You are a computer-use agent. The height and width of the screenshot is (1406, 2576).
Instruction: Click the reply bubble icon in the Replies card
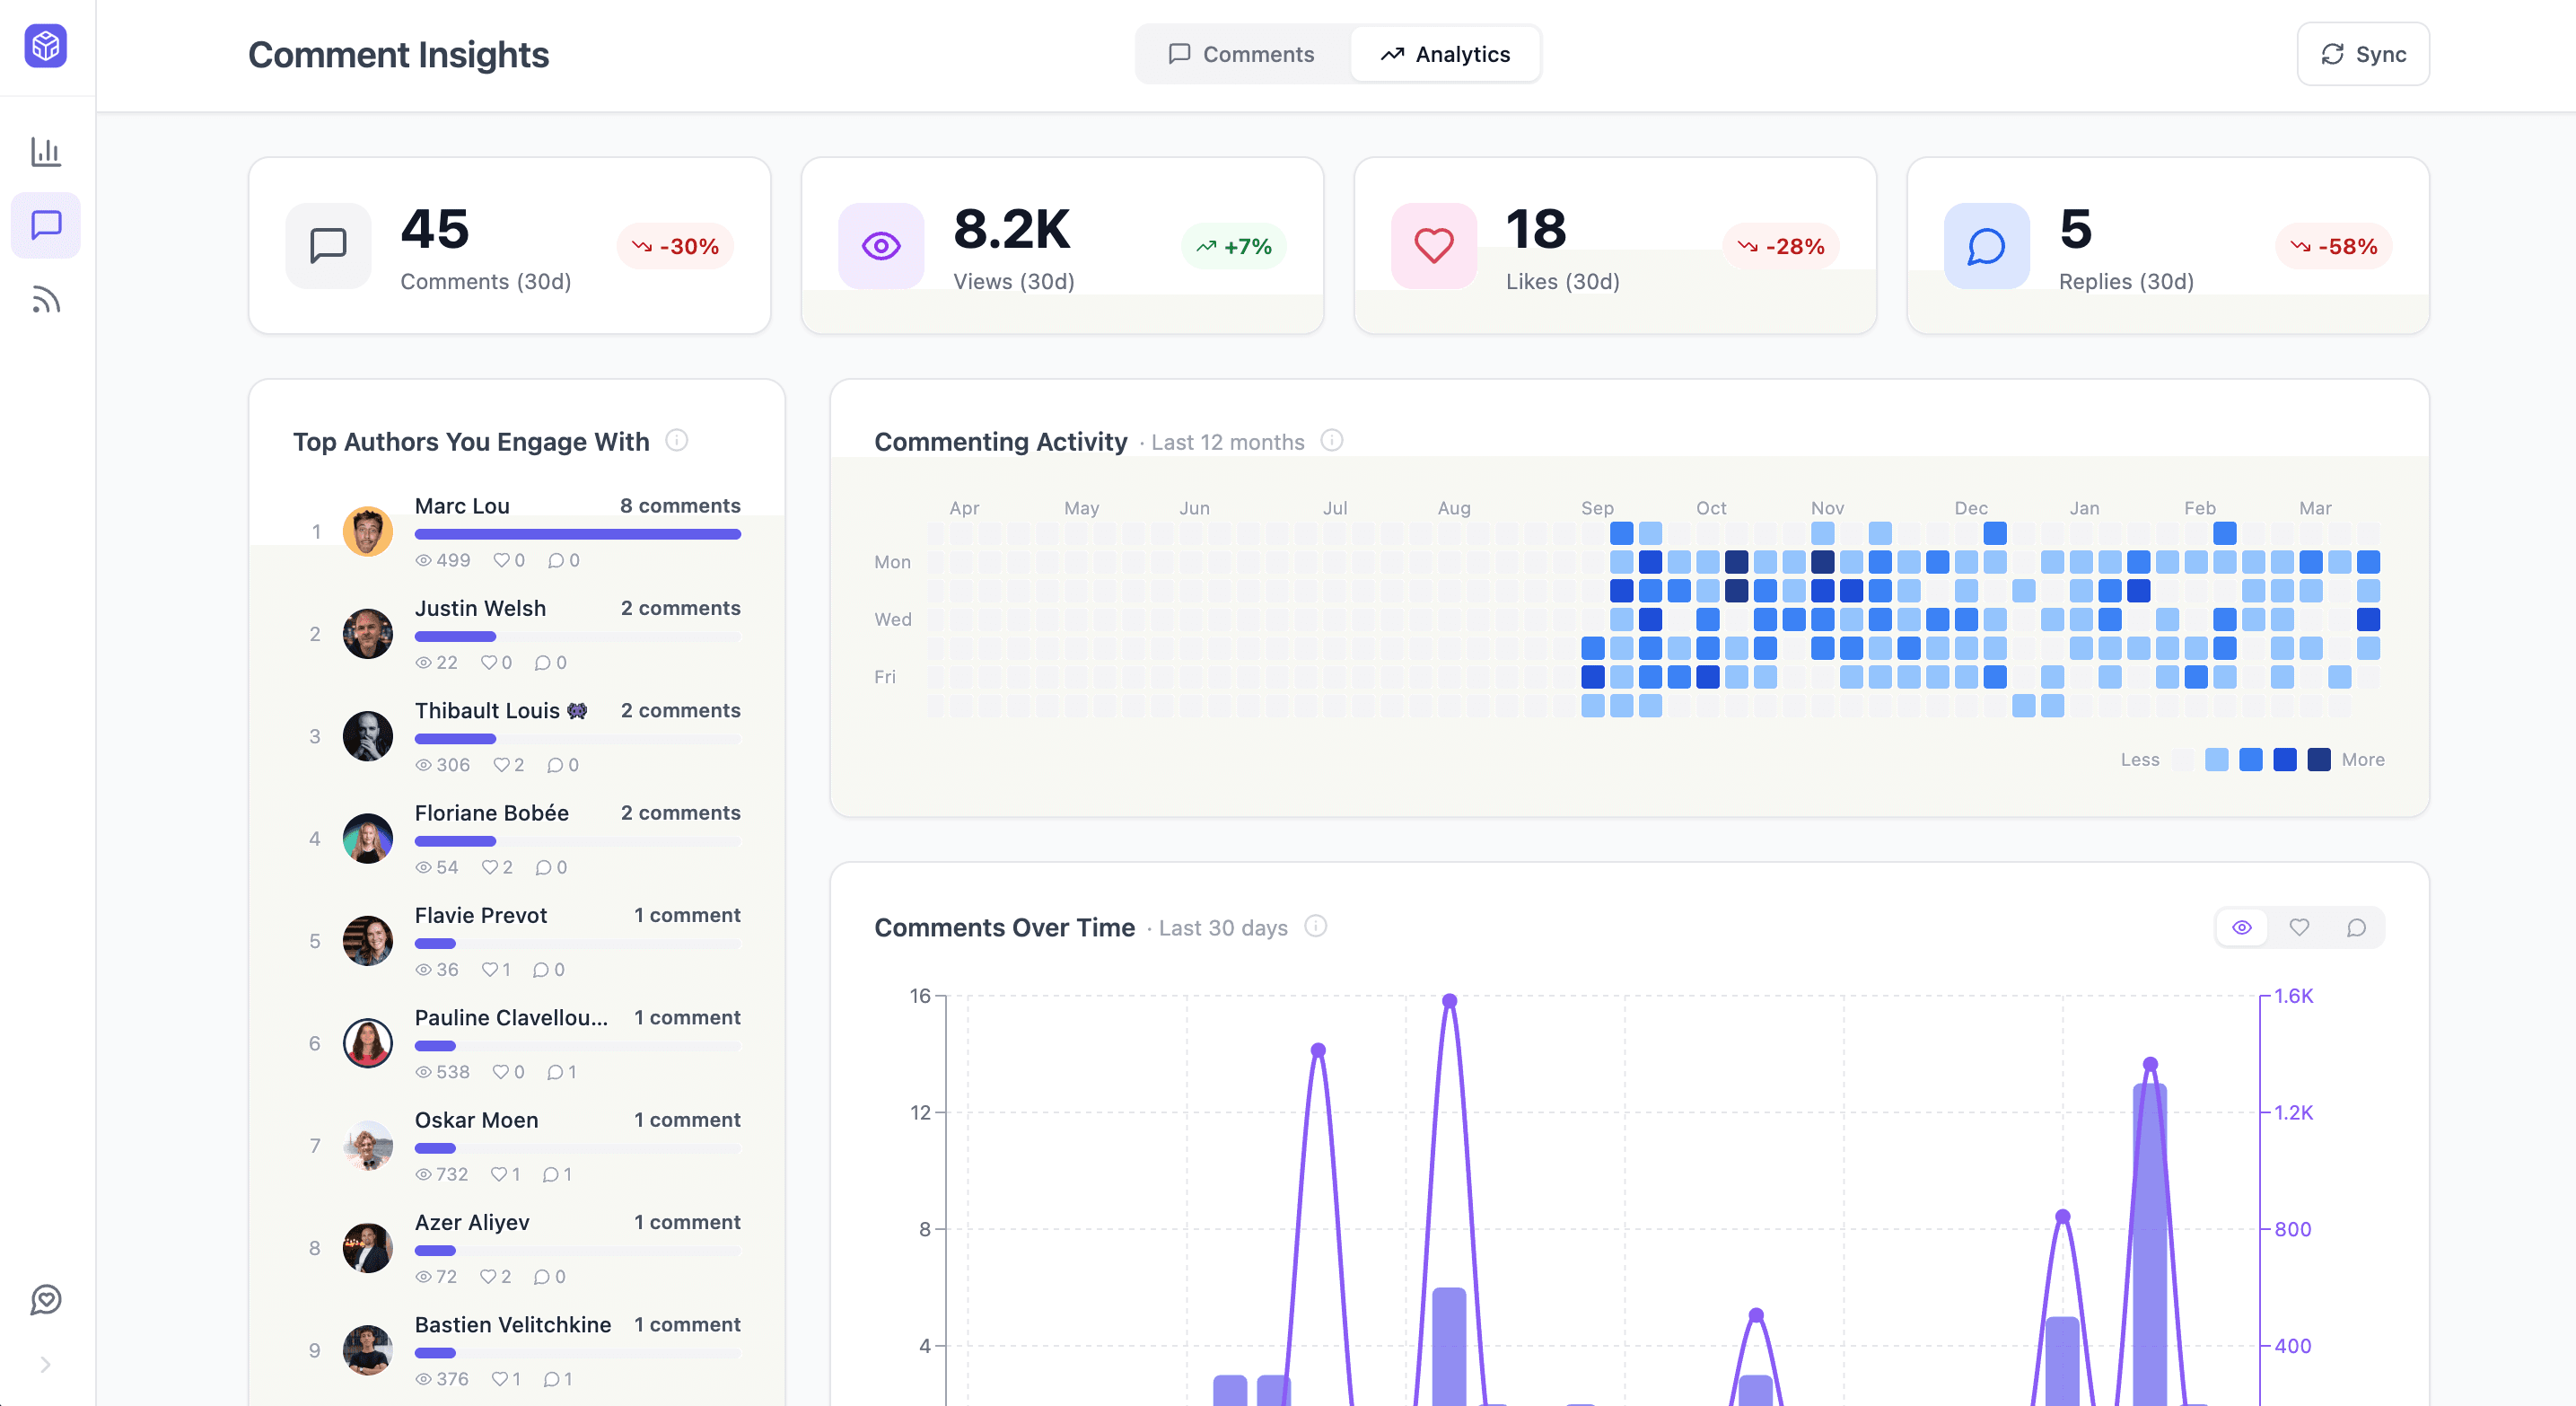[x=1986, y=246]
